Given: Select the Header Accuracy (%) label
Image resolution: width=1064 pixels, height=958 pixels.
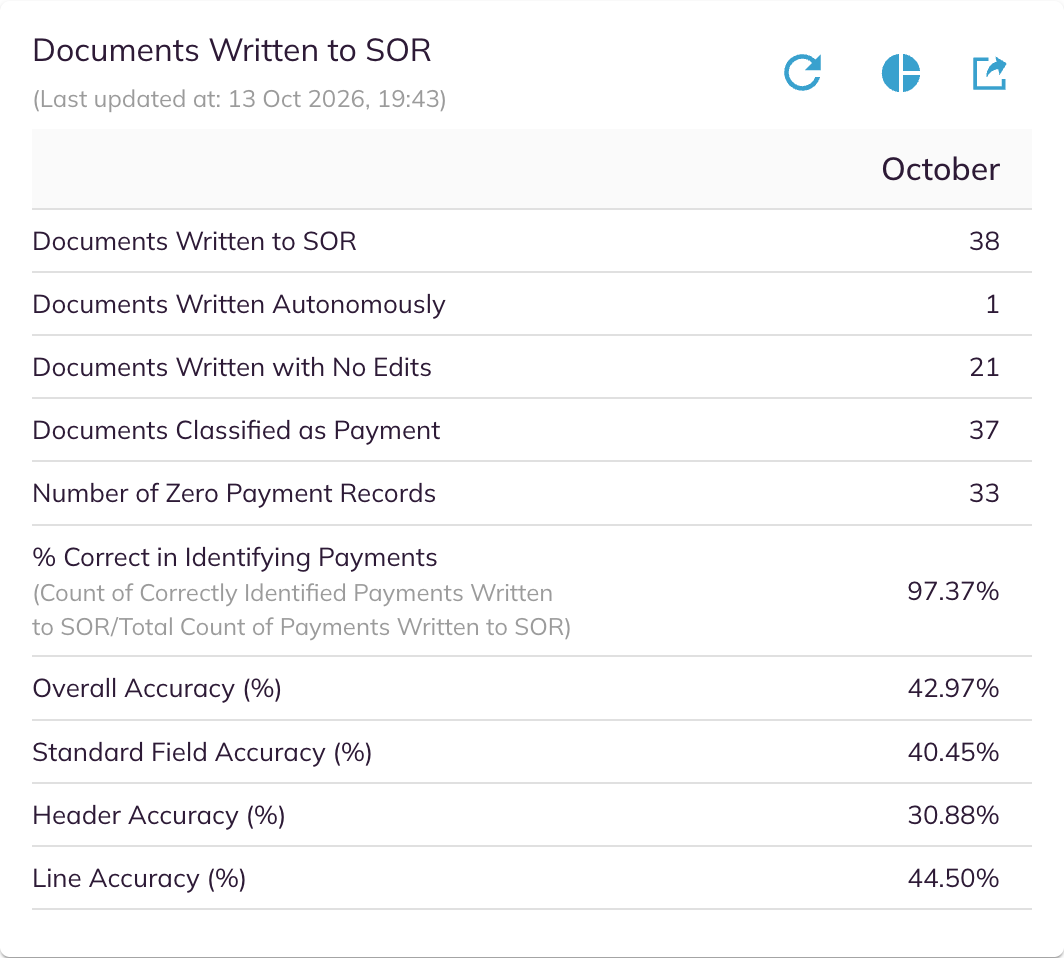Looking at the screenshot, I should pos(159,816).
